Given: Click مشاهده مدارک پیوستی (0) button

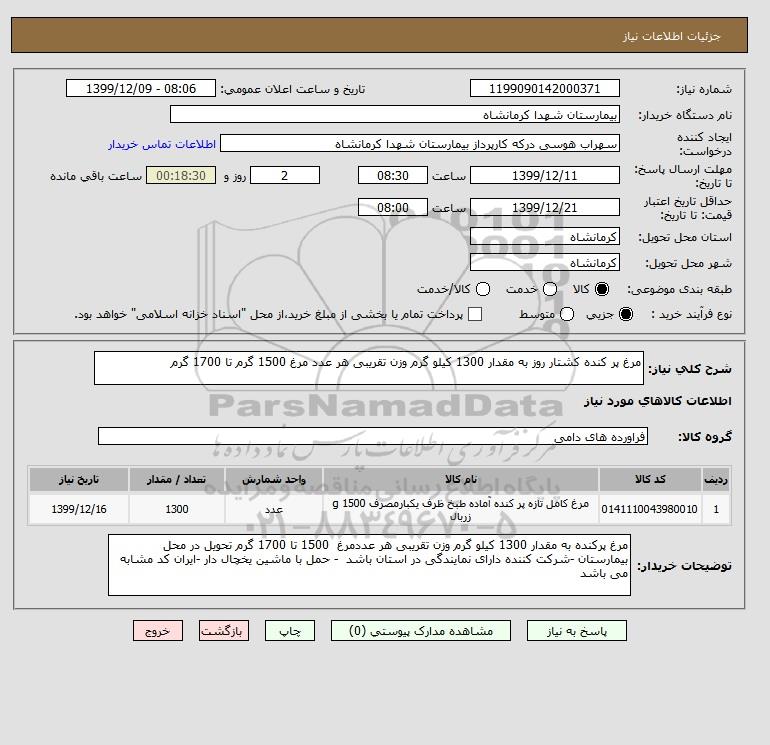Looking at the screenshot, I should coord(421,631).
